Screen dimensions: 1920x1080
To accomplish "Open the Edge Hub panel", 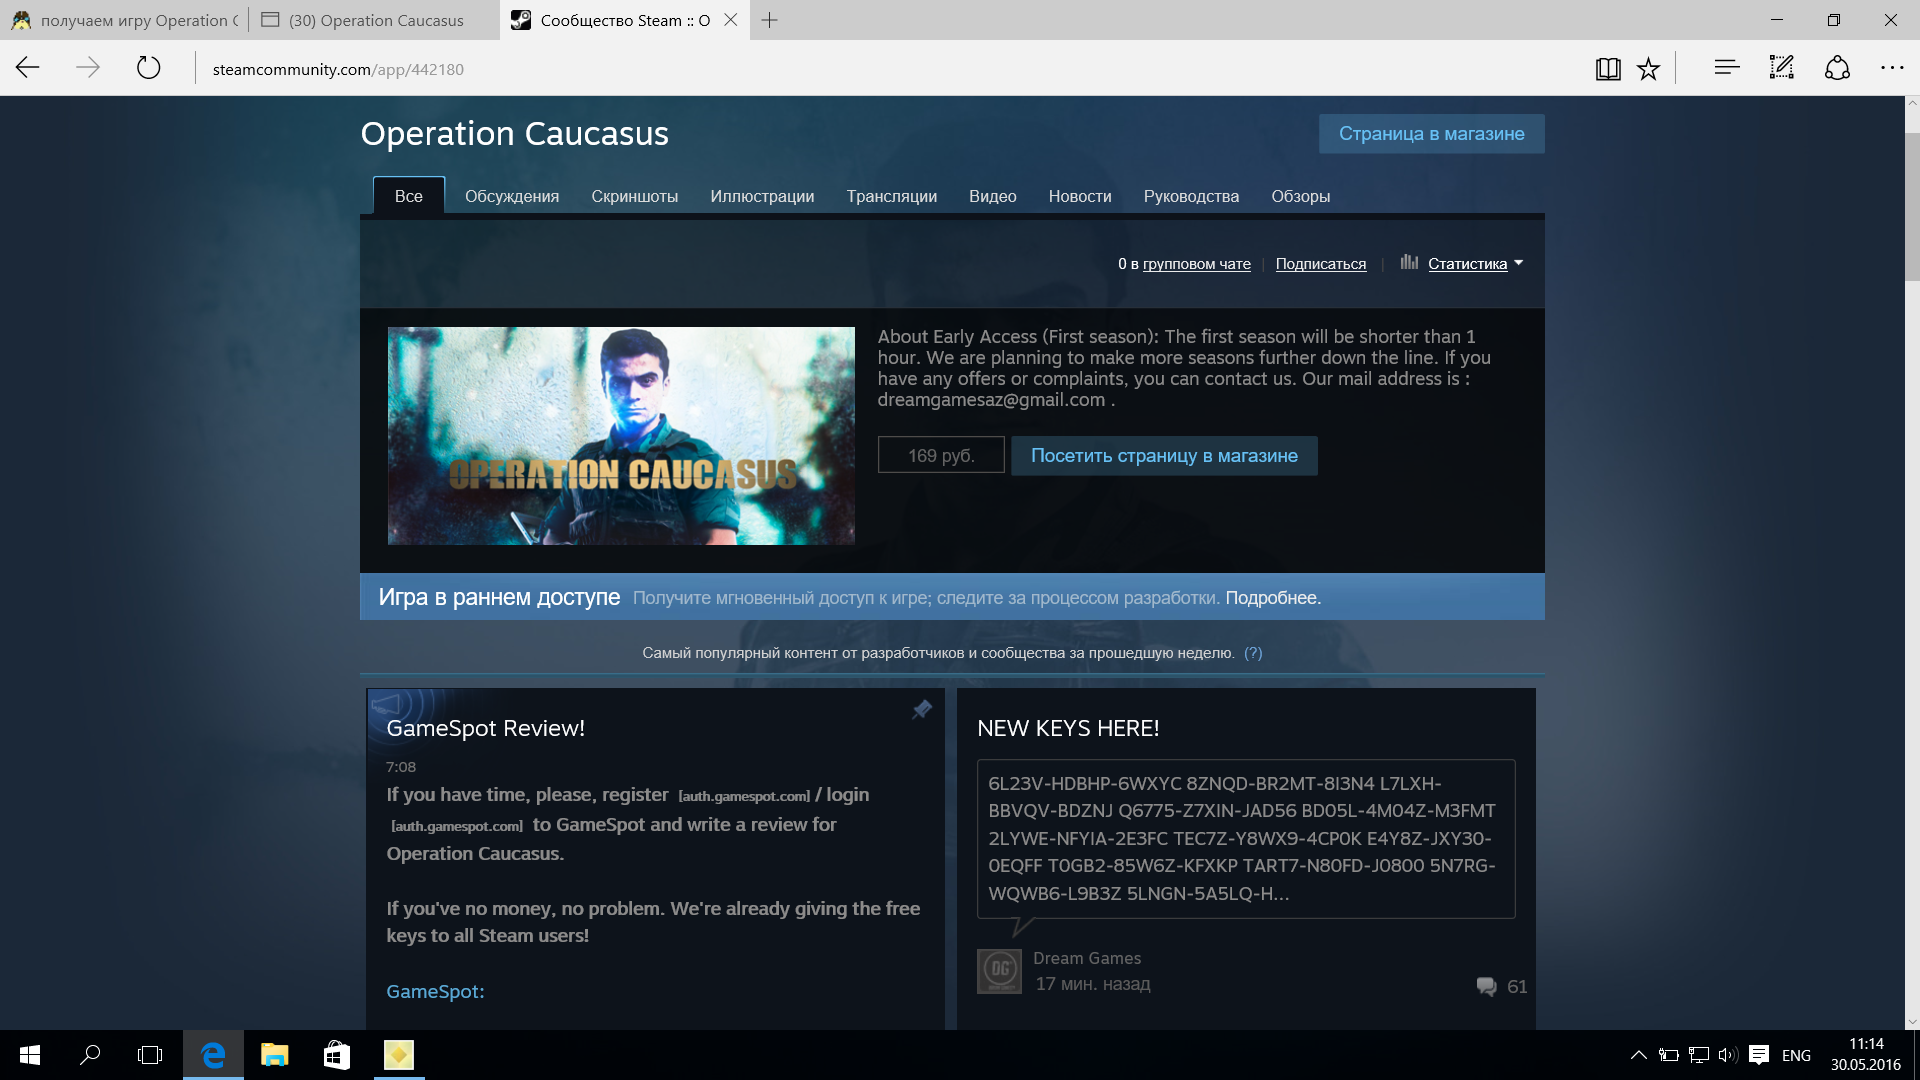I will (1727, 68).
